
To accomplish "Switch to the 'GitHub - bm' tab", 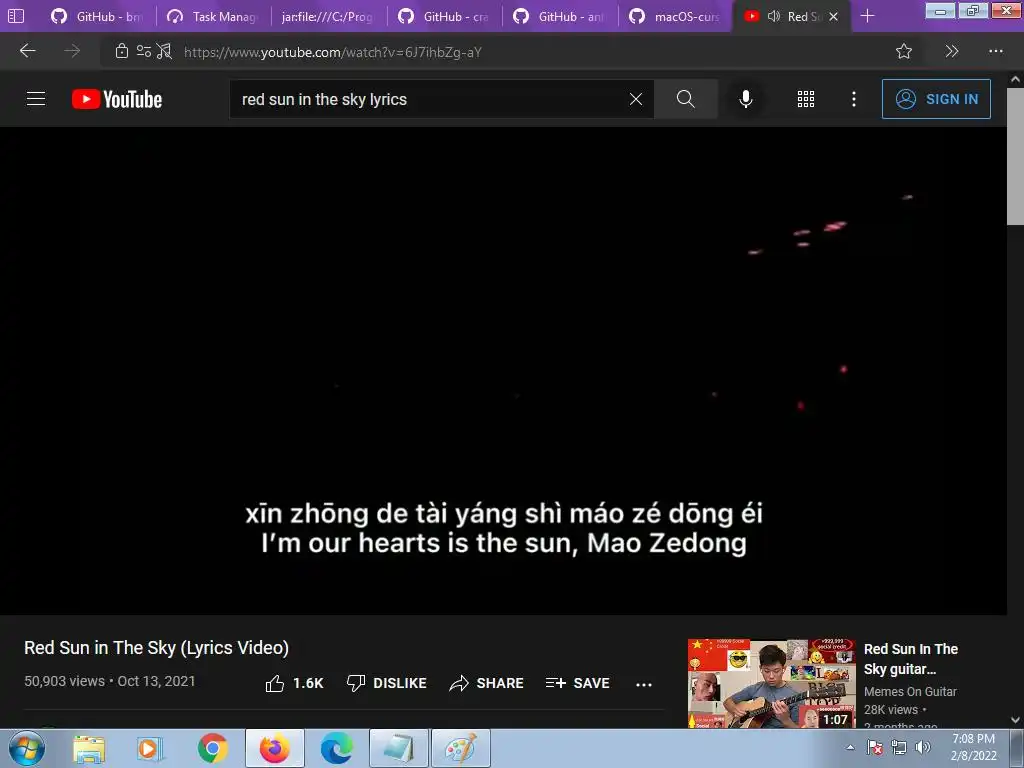I will coord(97,16).
